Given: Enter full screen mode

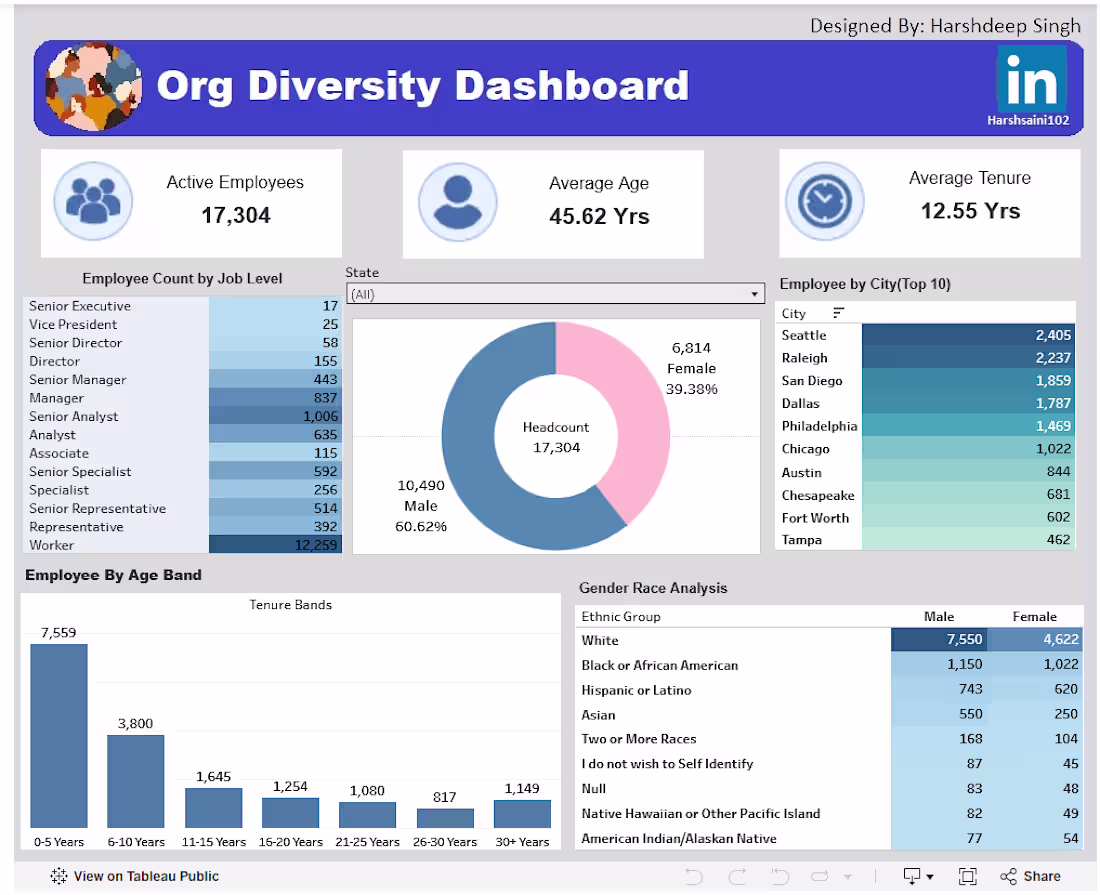Looking at the screenshot, I should pos(967,876).
